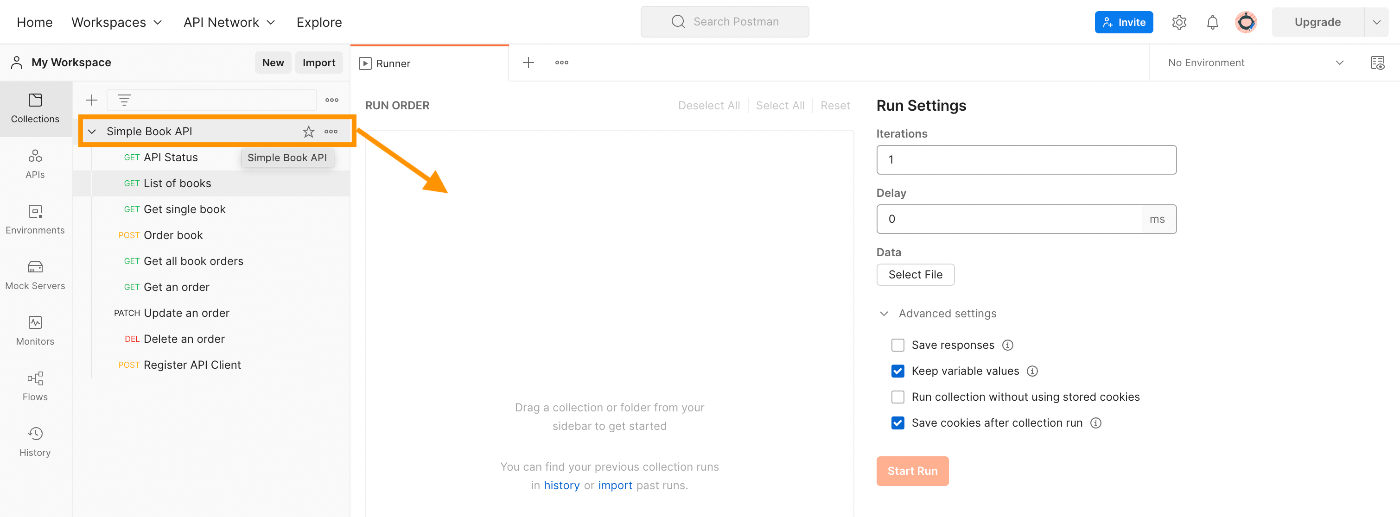Open the No Environment selector

pos(1255,62)
